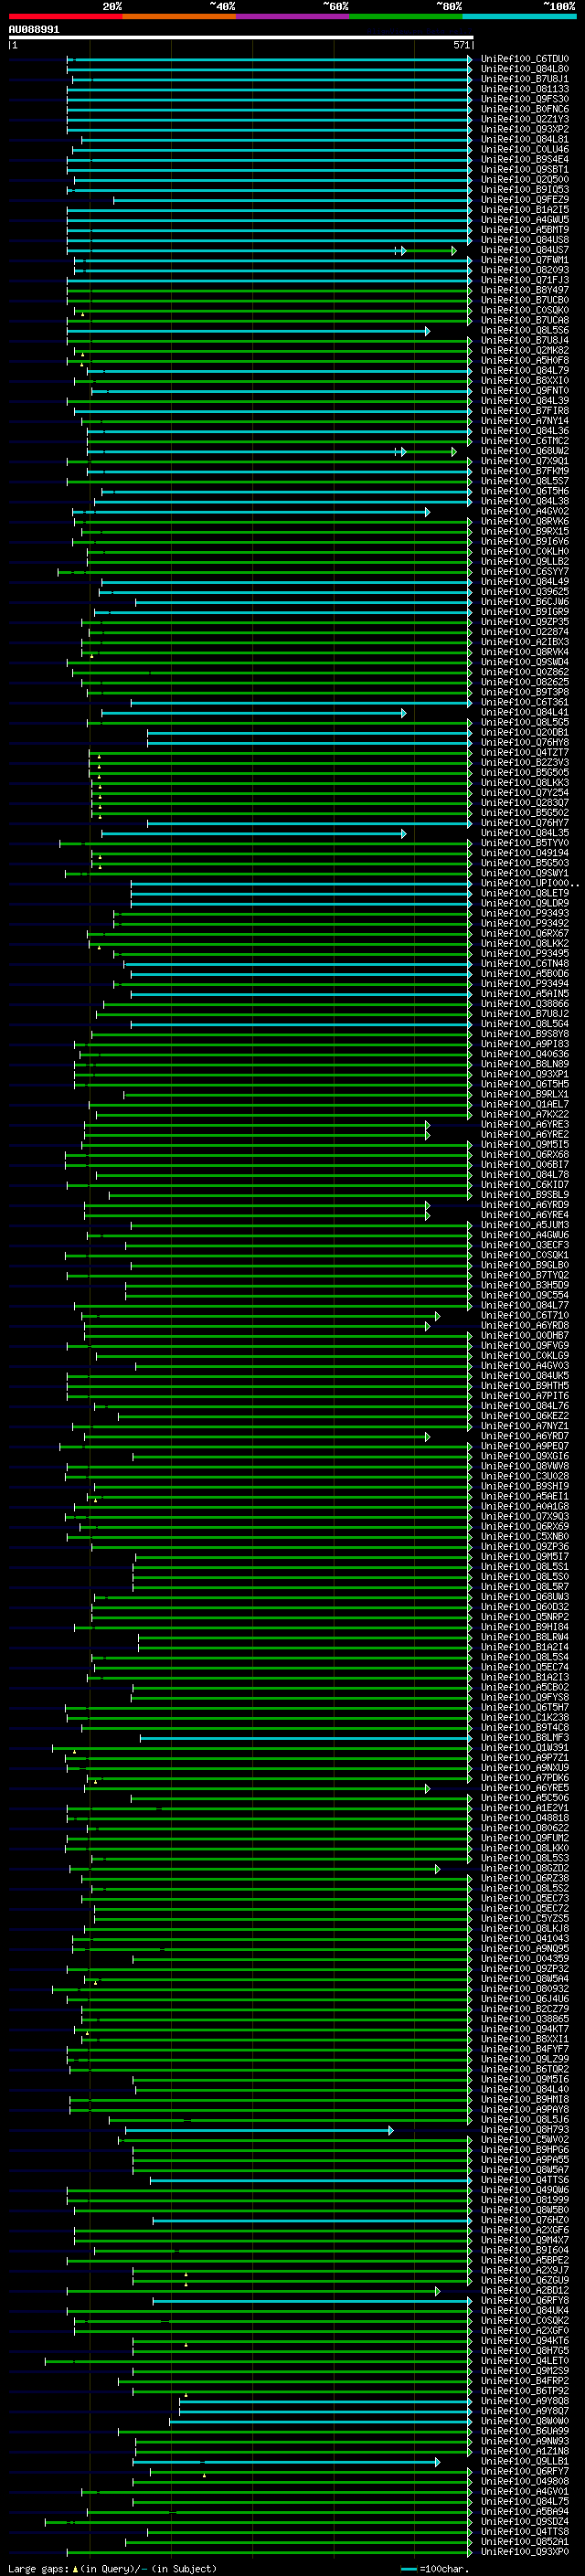The height and width of the screenshot is (2576, 585).
Task: Select the UniRef100_C6TMC2 label
Action: point(524,441)
